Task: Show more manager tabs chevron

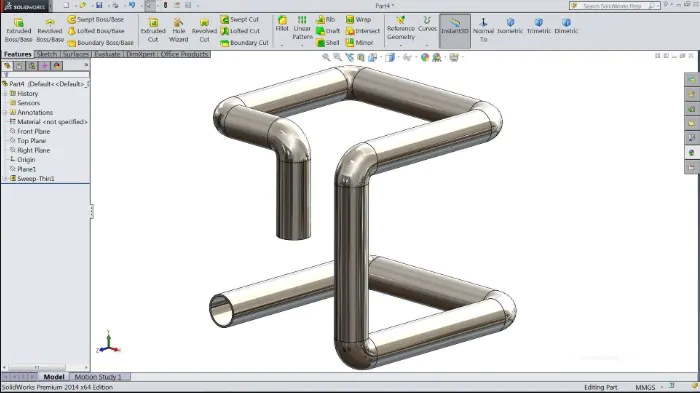Action: click(x=86, y=66)
